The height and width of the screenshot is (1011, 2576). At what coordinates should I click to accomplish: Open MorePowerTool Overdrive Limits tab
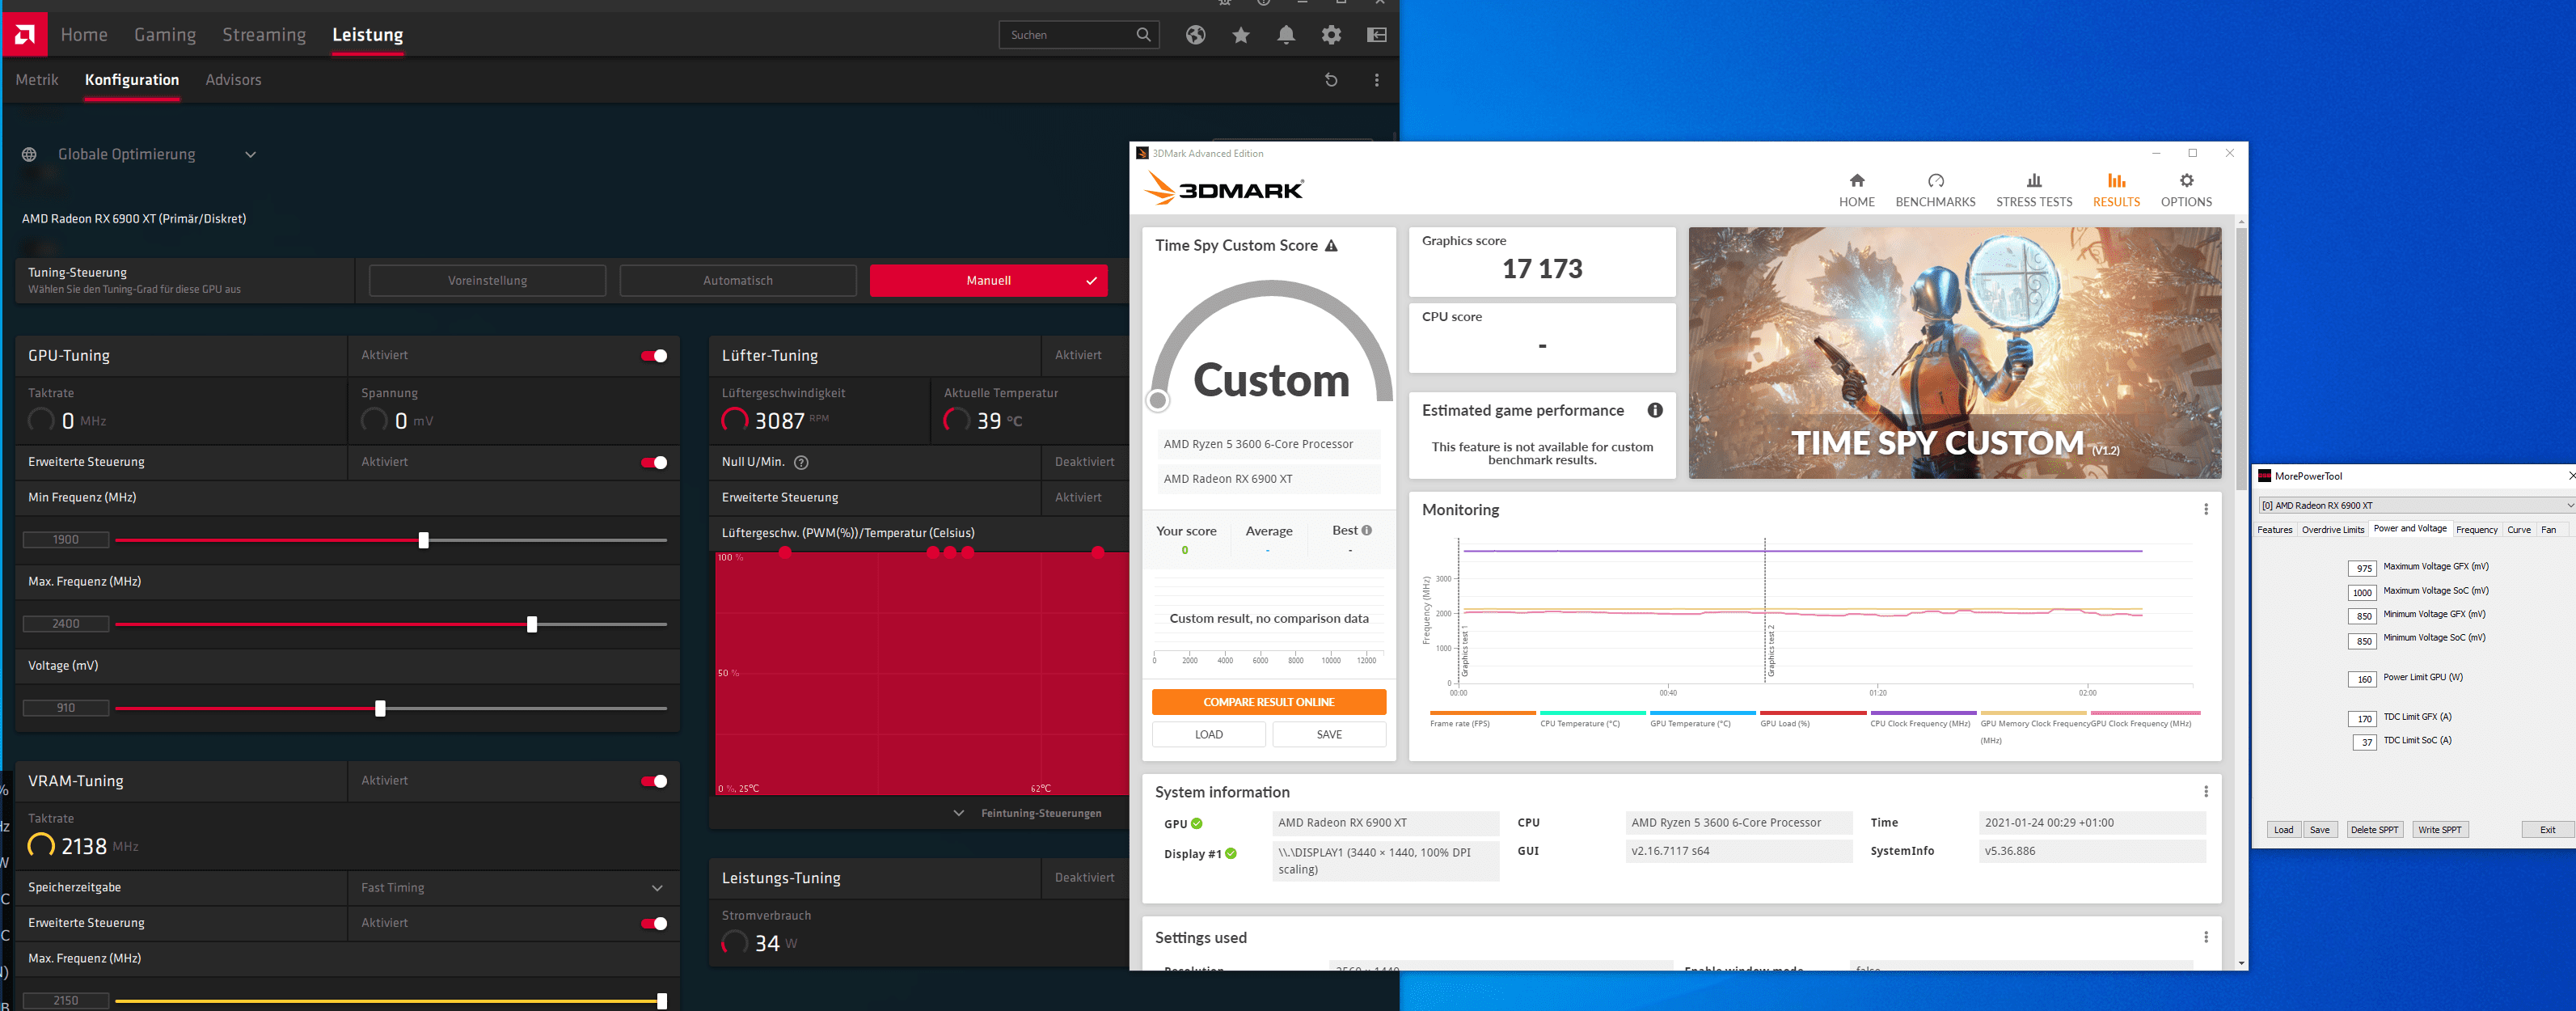click(2332, 530)
